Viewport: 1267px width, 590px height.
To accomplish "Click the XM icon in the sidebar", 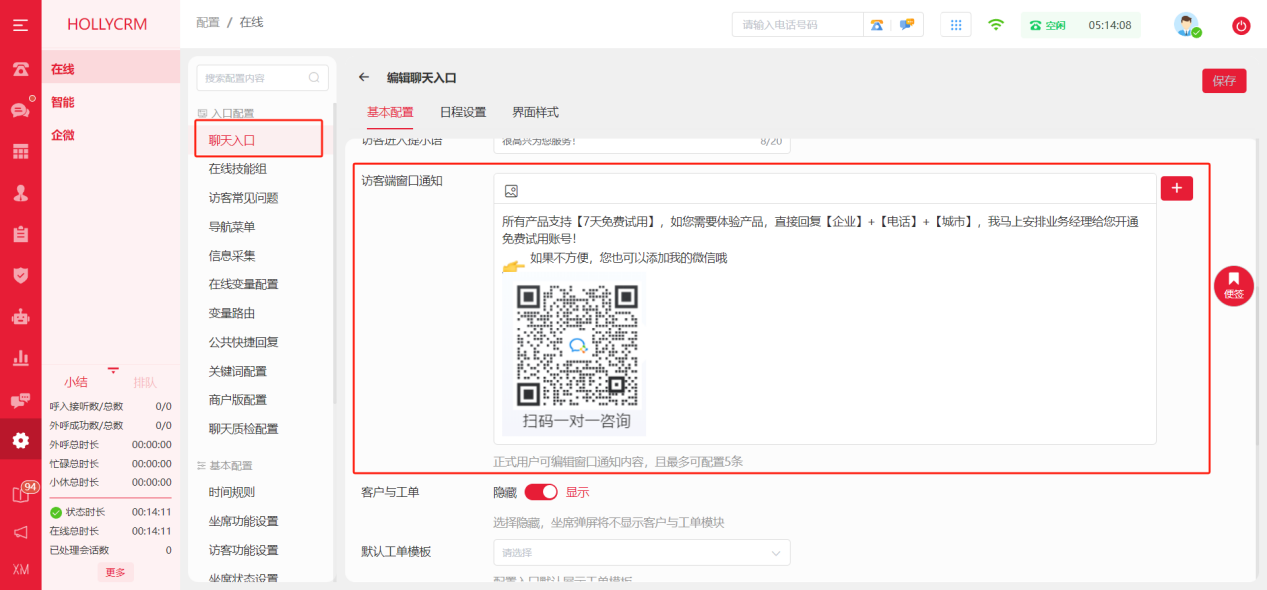I will (20, 569).
